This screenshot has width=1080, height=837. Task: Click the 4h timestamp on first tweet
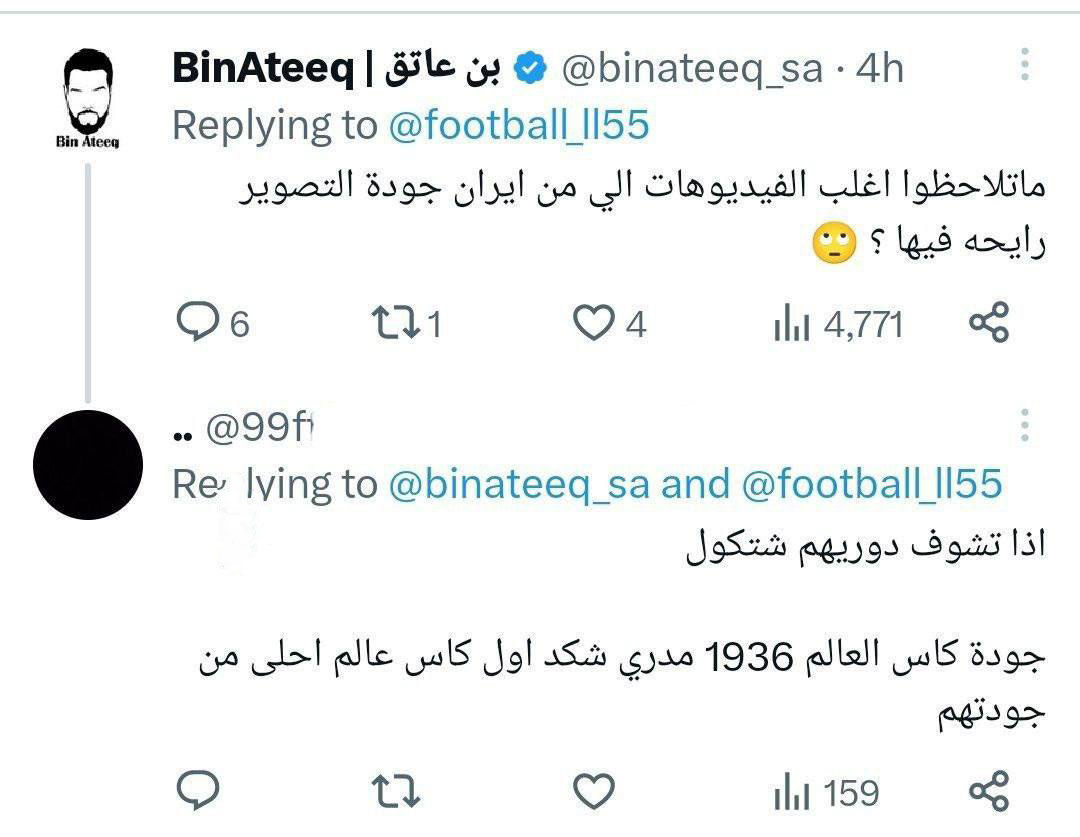tap(878, 69)
